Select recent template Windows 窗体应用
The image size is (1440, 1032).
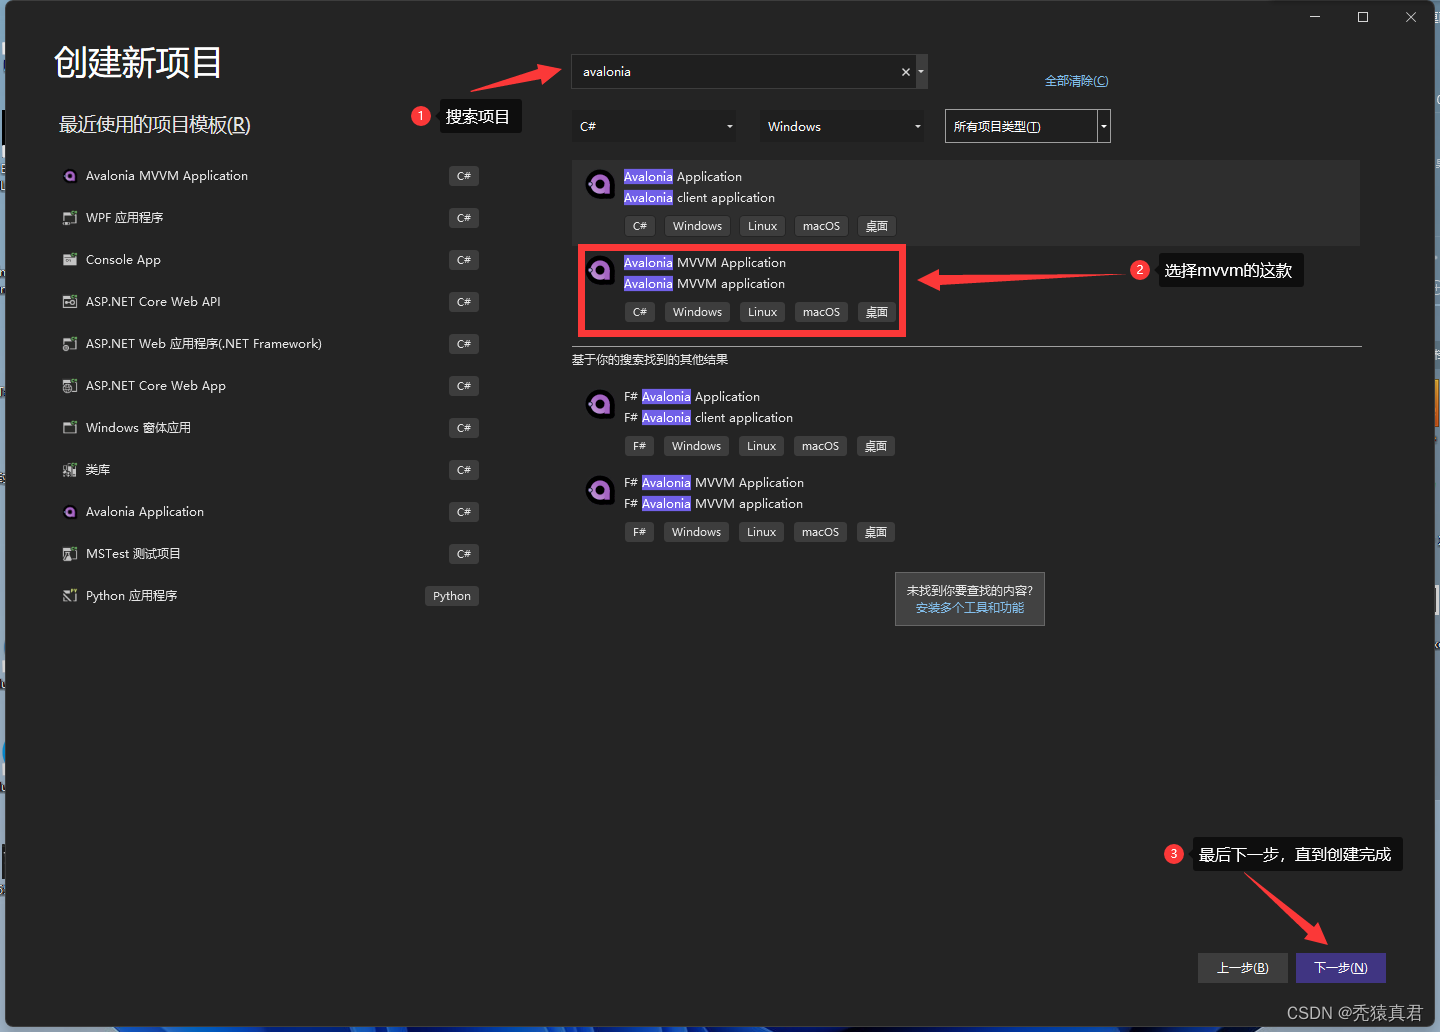(x=270, y=428)
